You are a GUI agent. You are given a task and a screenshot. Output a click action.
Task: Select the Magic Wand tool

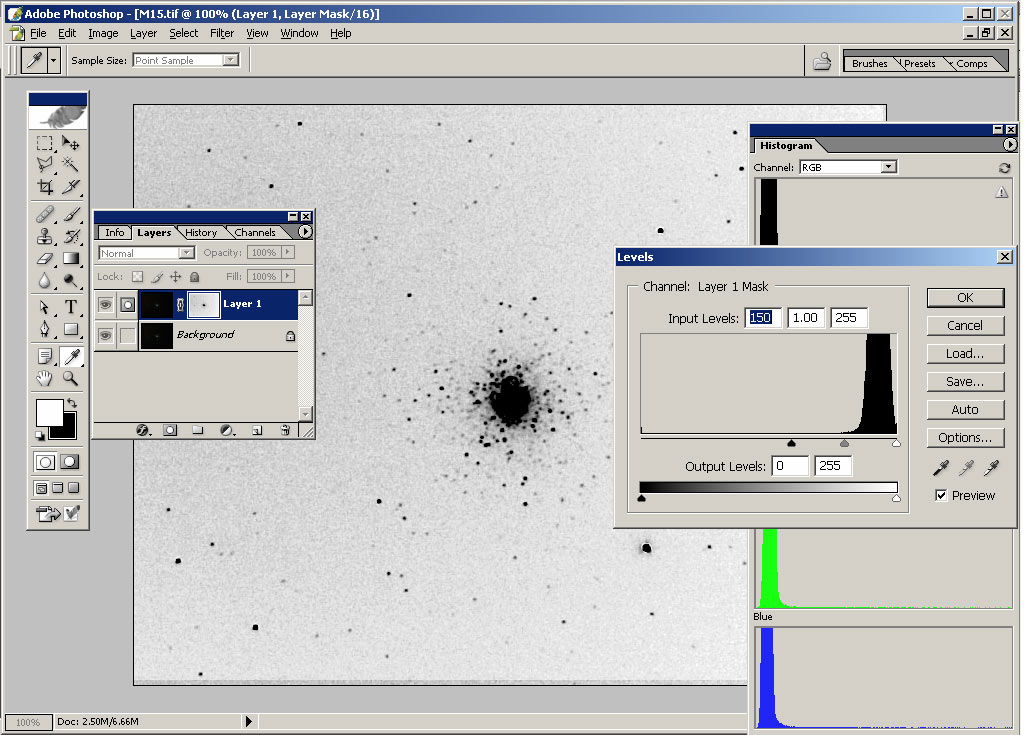click(71, 164)
